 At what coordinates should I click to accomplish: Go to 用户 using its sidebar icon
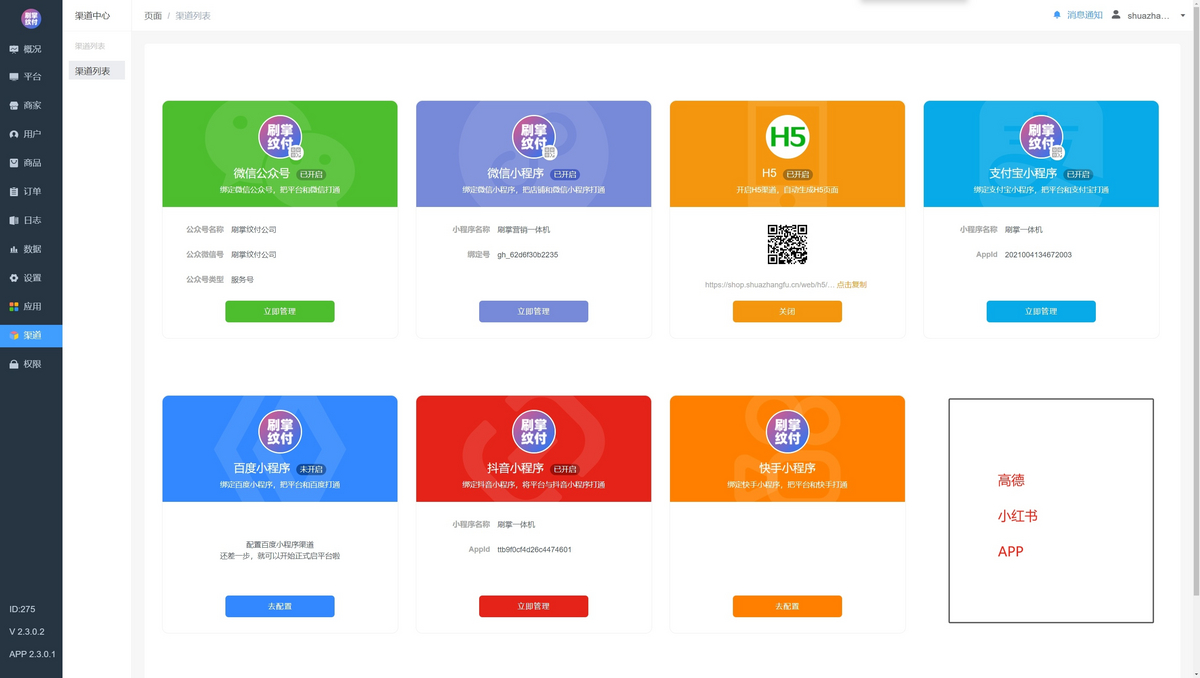click(x=14, y=134)
